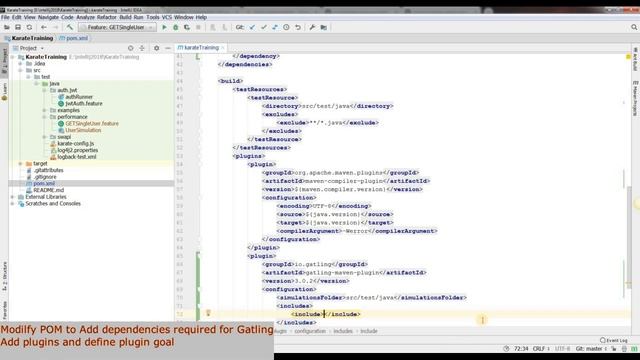Navigate forward with the right arrow icon

[x=56, y=27]
